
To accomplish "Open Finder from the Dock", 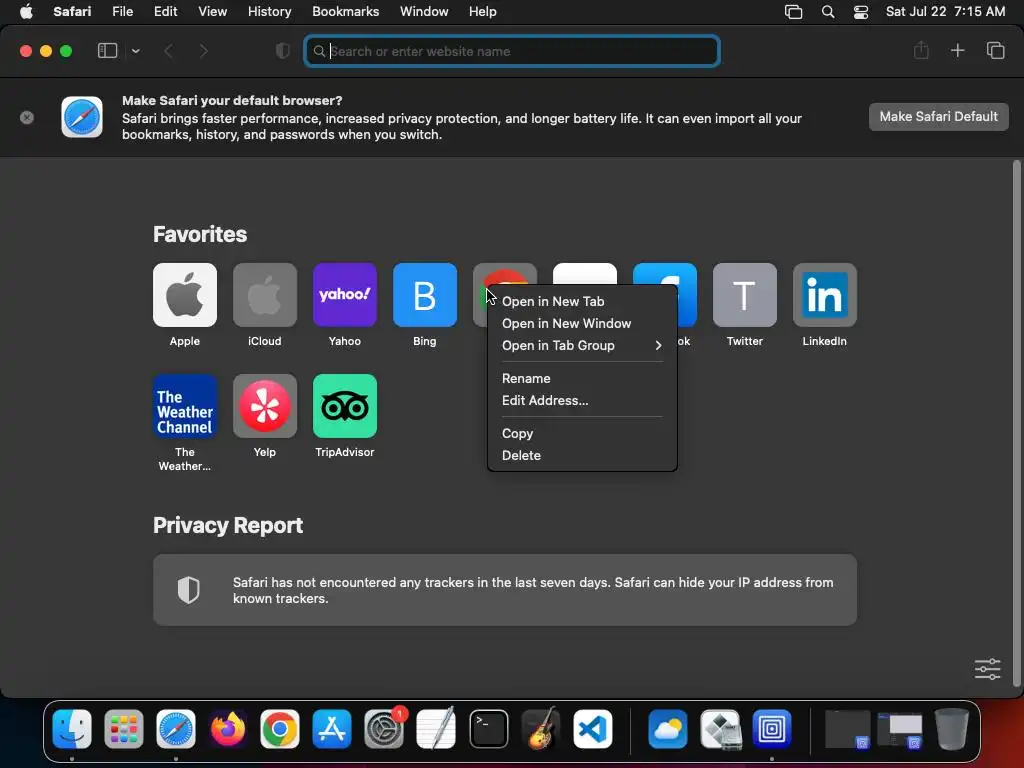I will click(x=72, y=729).
